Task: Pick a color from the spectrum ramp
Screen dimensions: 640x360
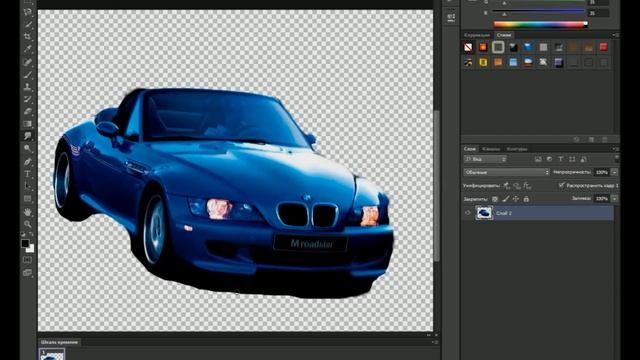Action: [x=540, y=24]
